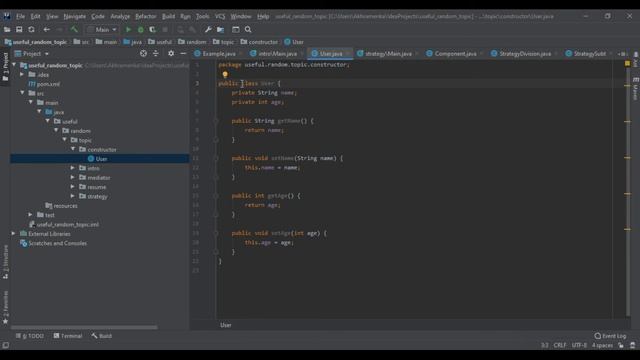Image resolution: width=640 pixels, height=360 pixels.
Task: Toggle the Project side tool window
Action: click(5, 67)
